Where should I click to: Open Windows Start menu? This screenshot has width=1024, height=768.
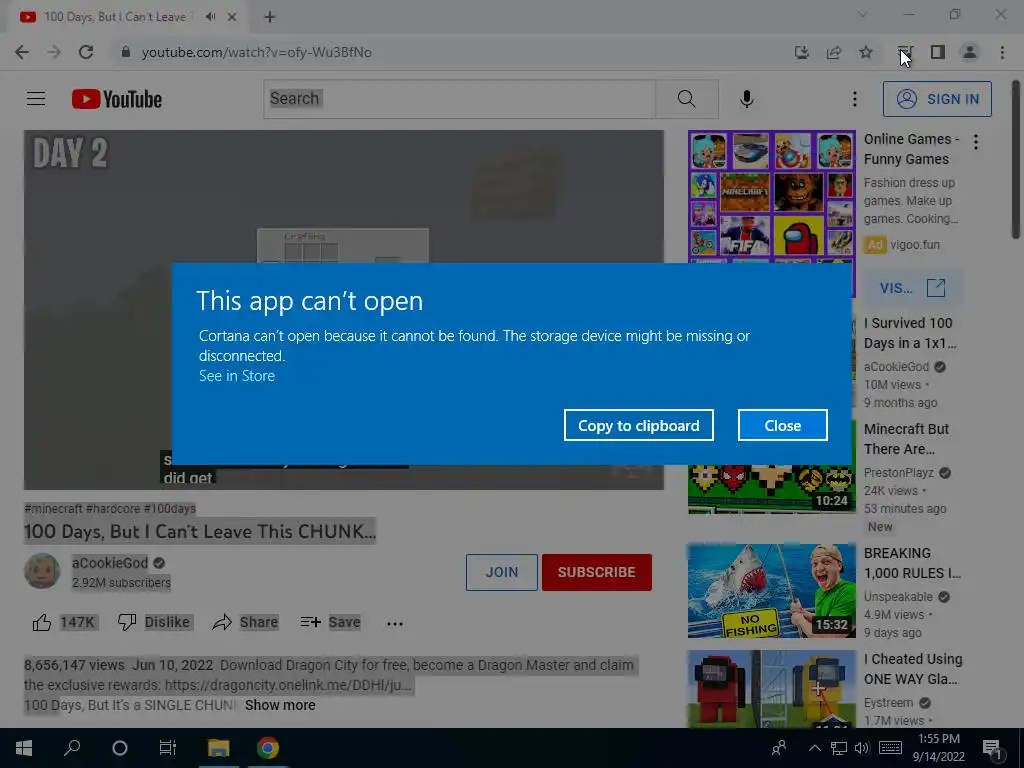point(24,748)
